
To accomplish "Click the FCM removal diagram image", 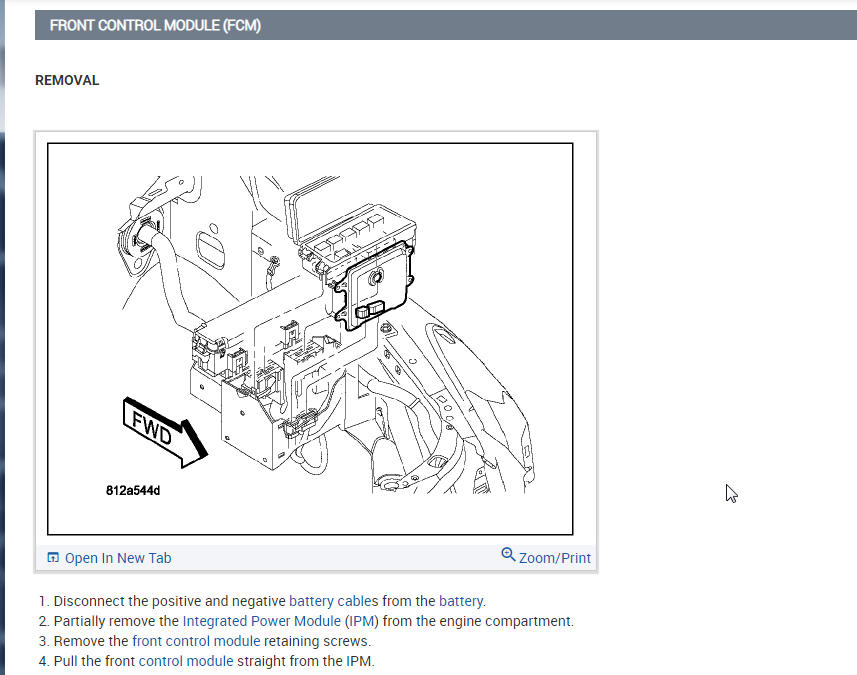I will click(310, 339).
